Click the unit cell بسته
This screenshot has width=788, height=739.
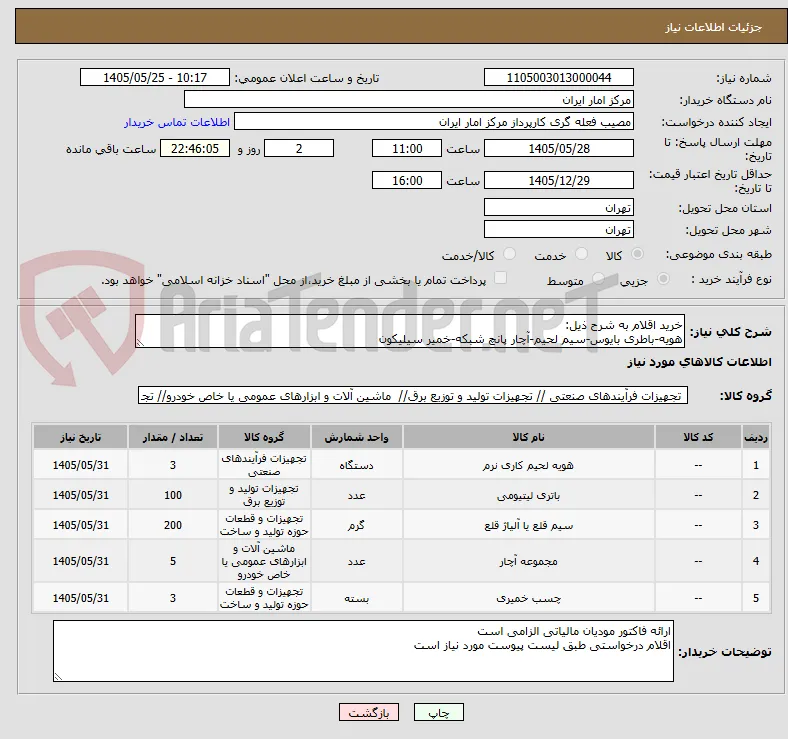pos(356,598)
